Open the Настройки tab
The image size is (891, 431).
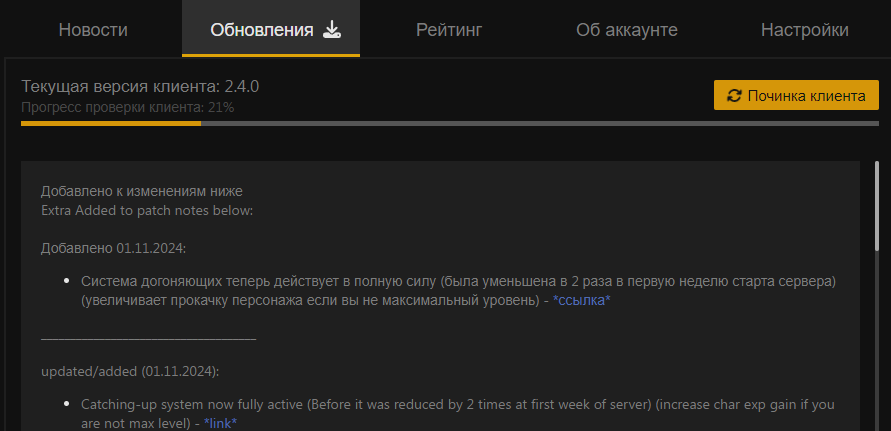pyautogui.click(x=804, y=29)
